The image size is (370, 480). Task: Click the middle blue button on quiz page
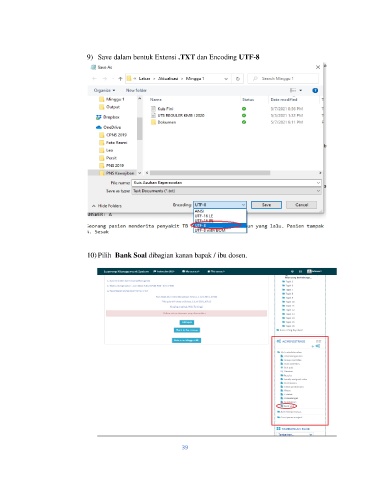pyautogui.click(x=187, y=330)
